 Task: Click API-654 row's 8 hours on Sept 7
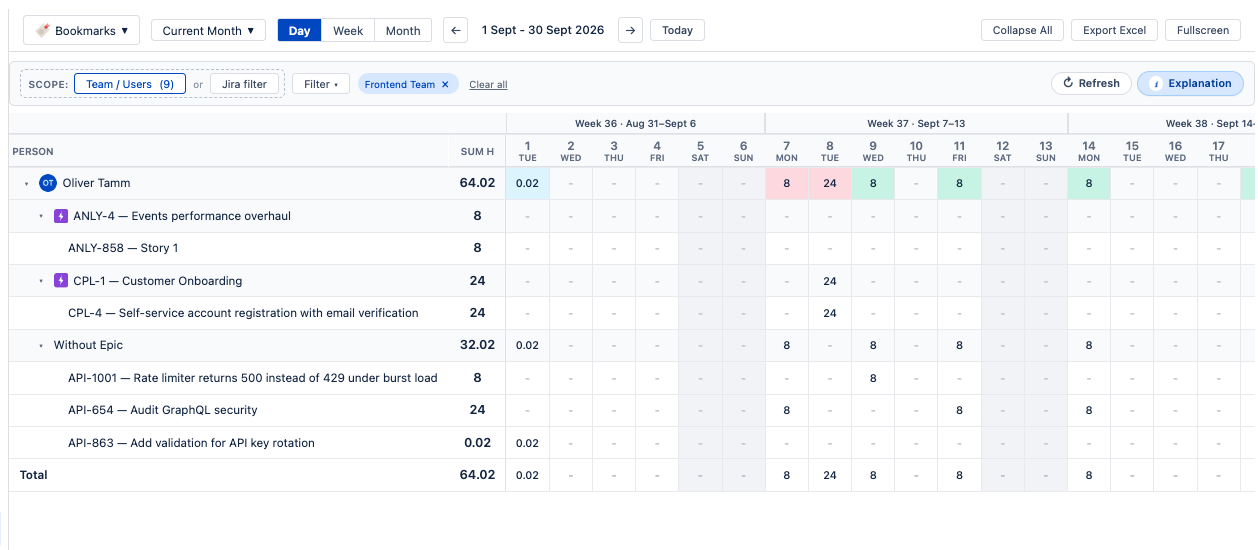[x=787, y=410]
